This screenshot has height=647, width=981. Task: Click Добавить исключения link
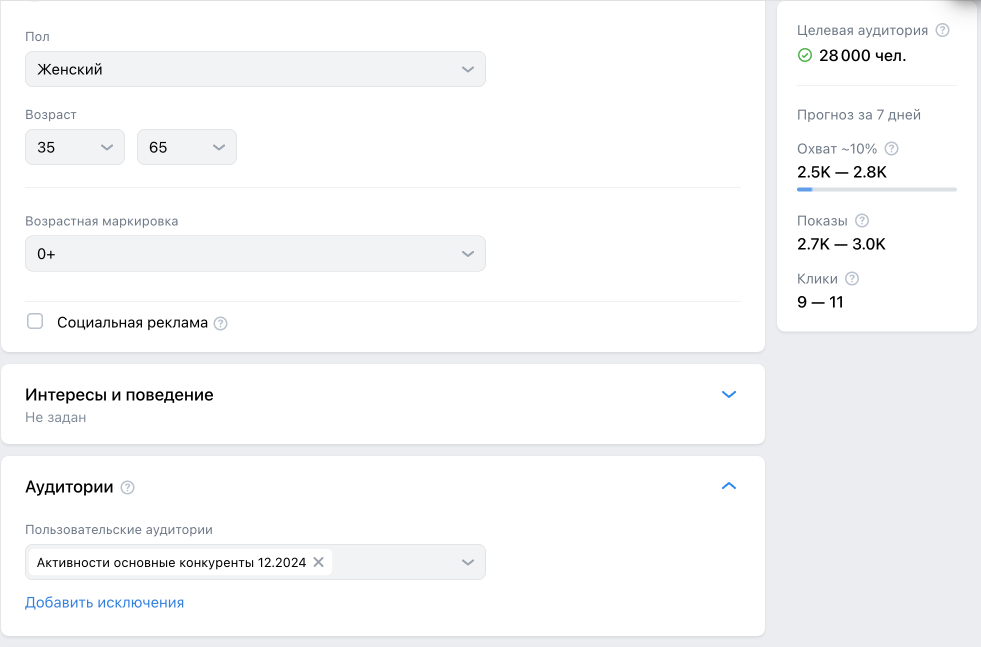coord(104,602)
